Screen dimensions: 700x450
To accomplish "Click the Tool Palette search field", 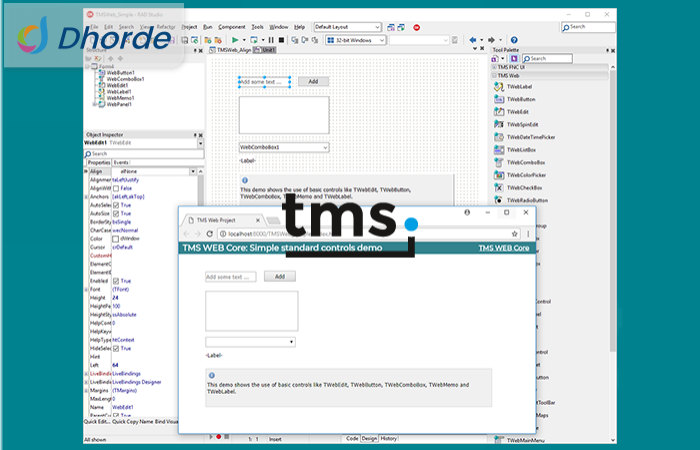I will pos(547,58).
